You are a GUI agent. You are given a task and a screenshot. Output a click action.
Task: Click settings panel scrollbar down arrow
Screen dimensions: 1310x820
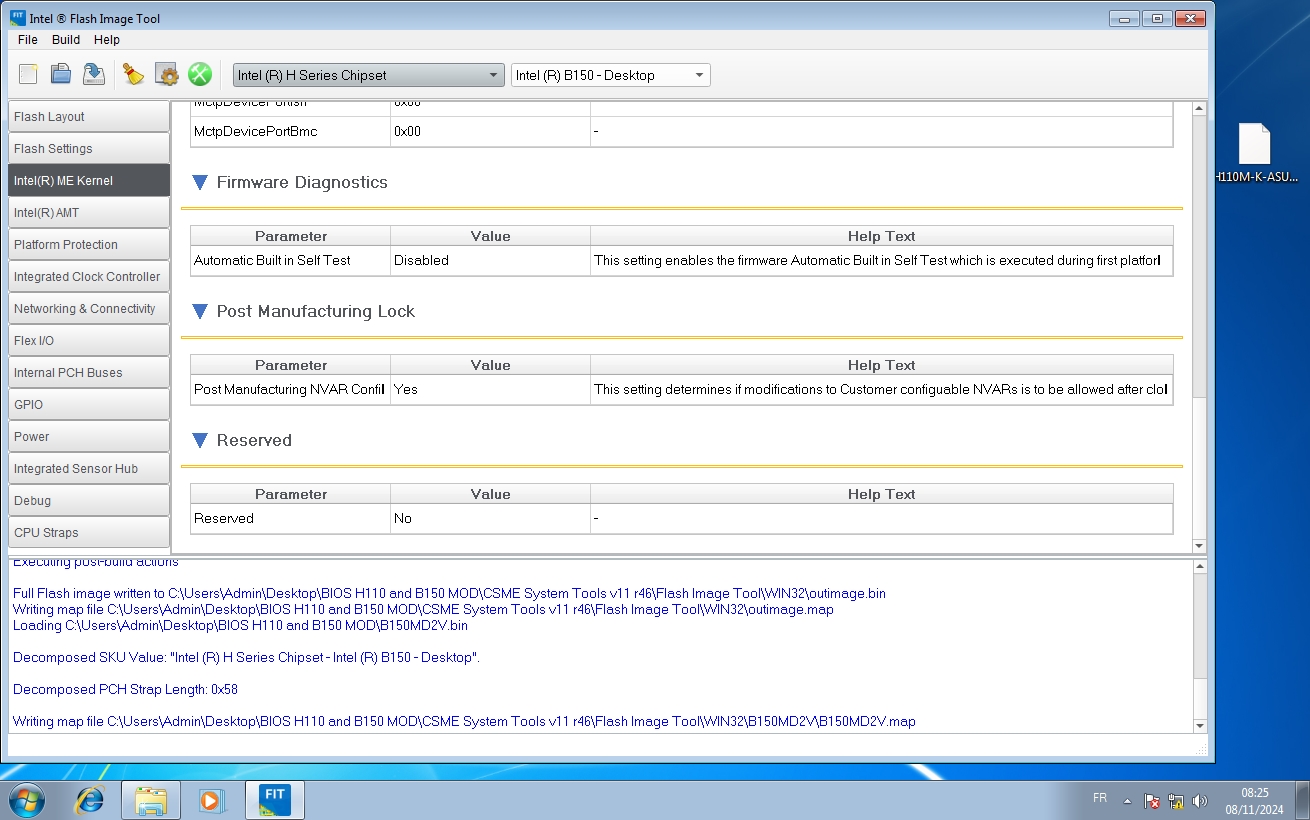1200,546
